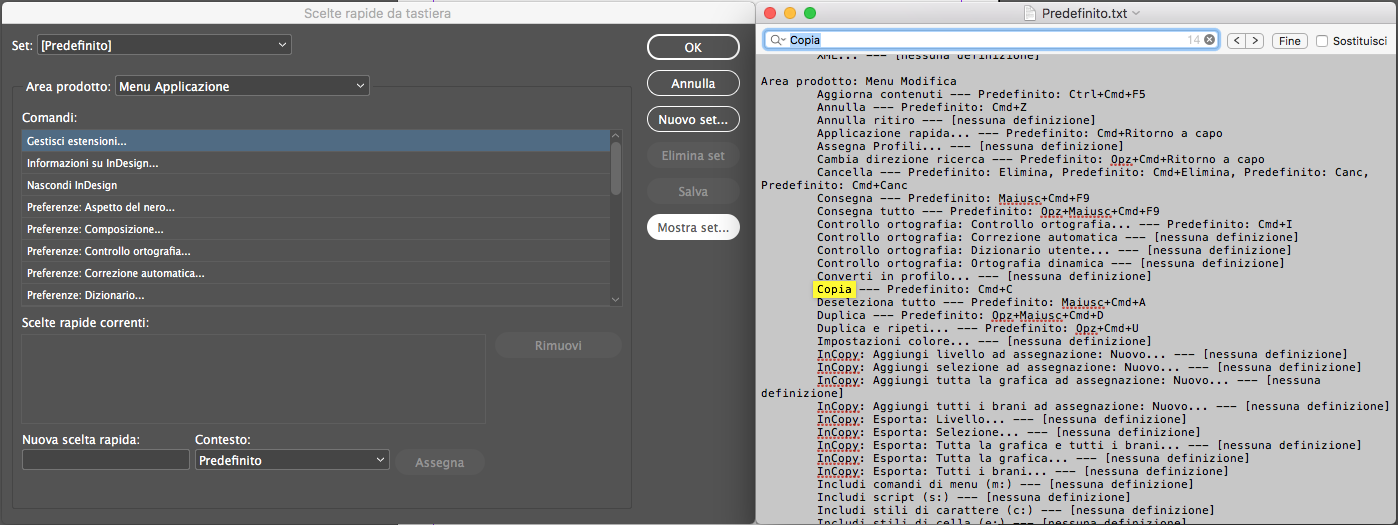Screen dimensions: 1398x525
Task: Toggle the Sostituisci checkbox
Action: [x=1322, y=41]
